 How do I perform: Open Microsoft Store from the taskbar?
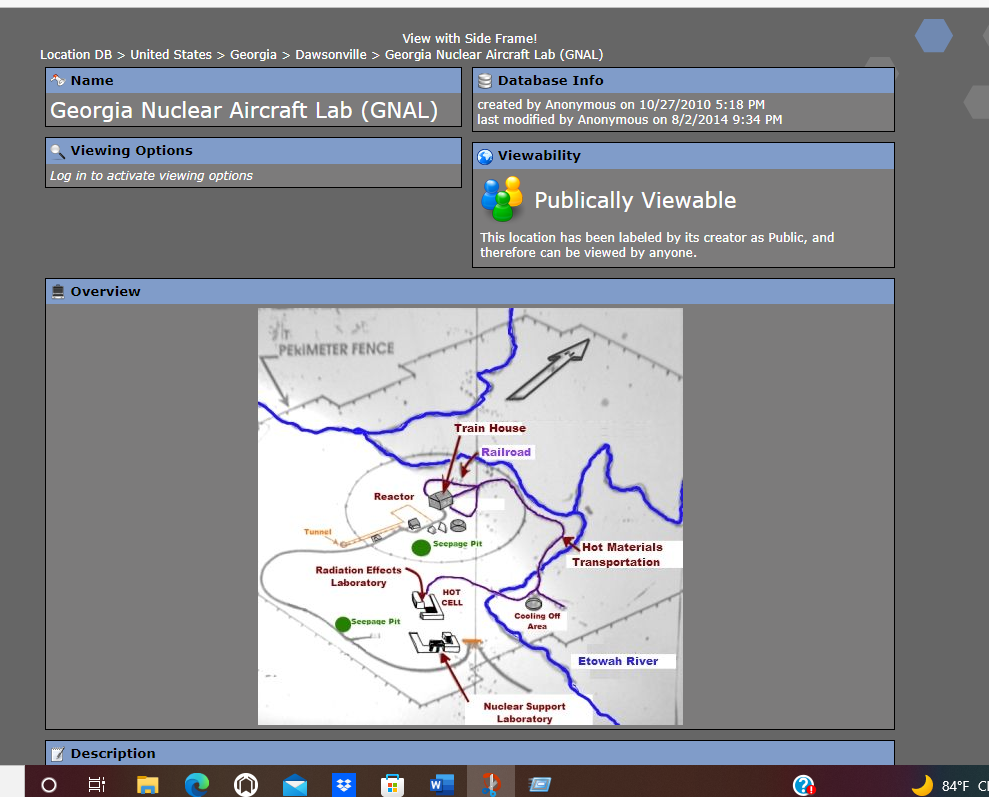coord(392,786)
